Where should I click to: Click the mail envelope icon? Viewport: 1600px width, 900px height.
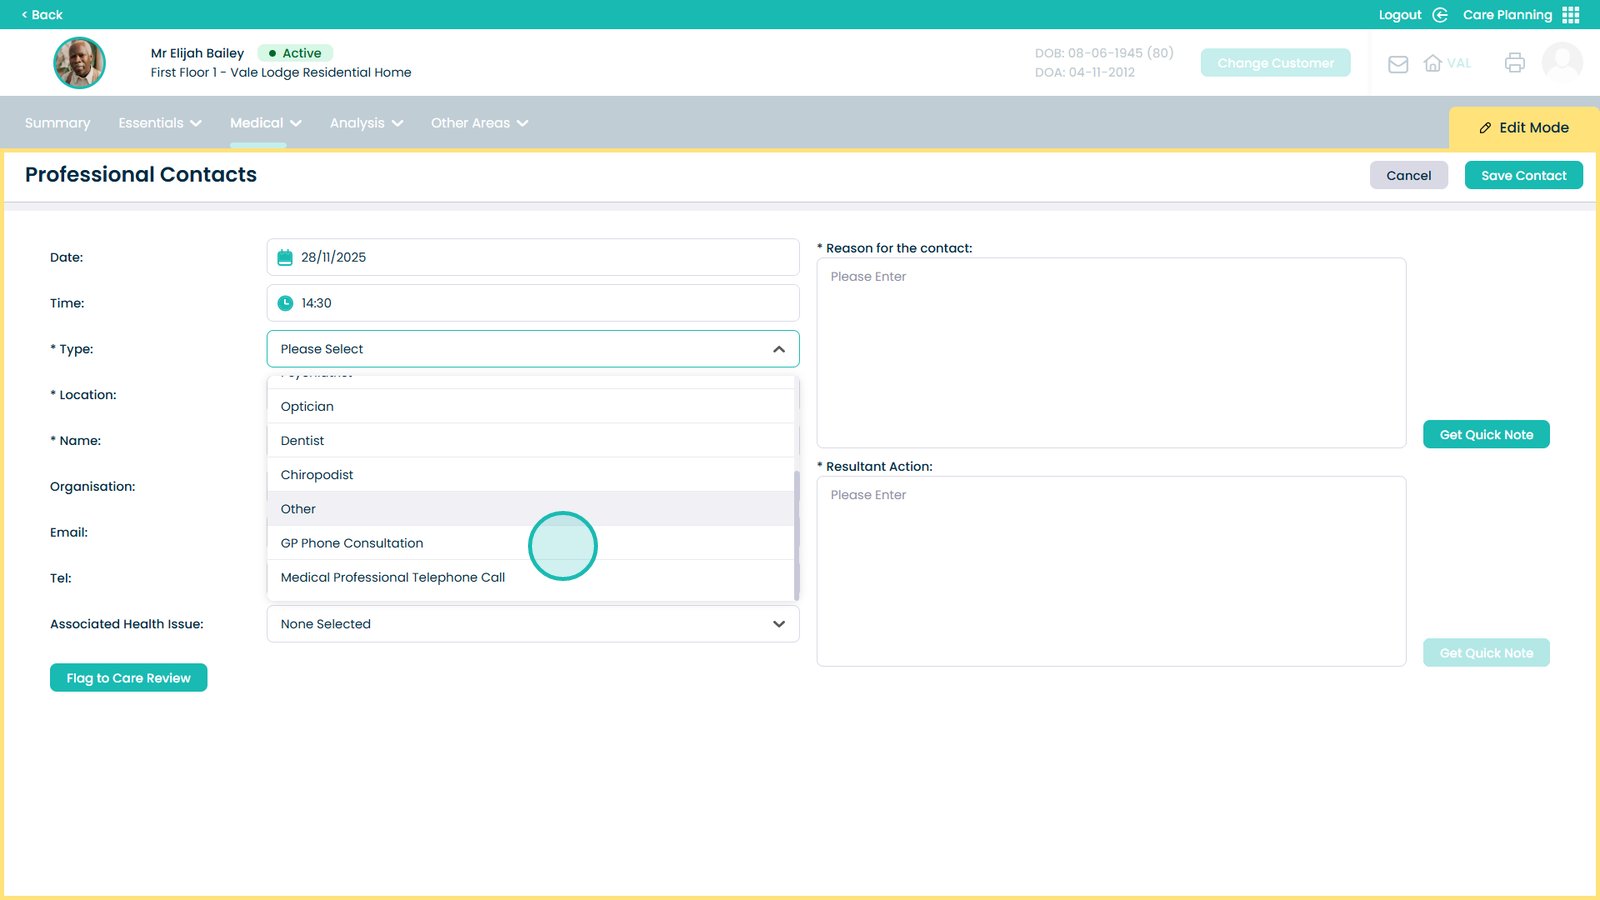(x=1398, y=64)
